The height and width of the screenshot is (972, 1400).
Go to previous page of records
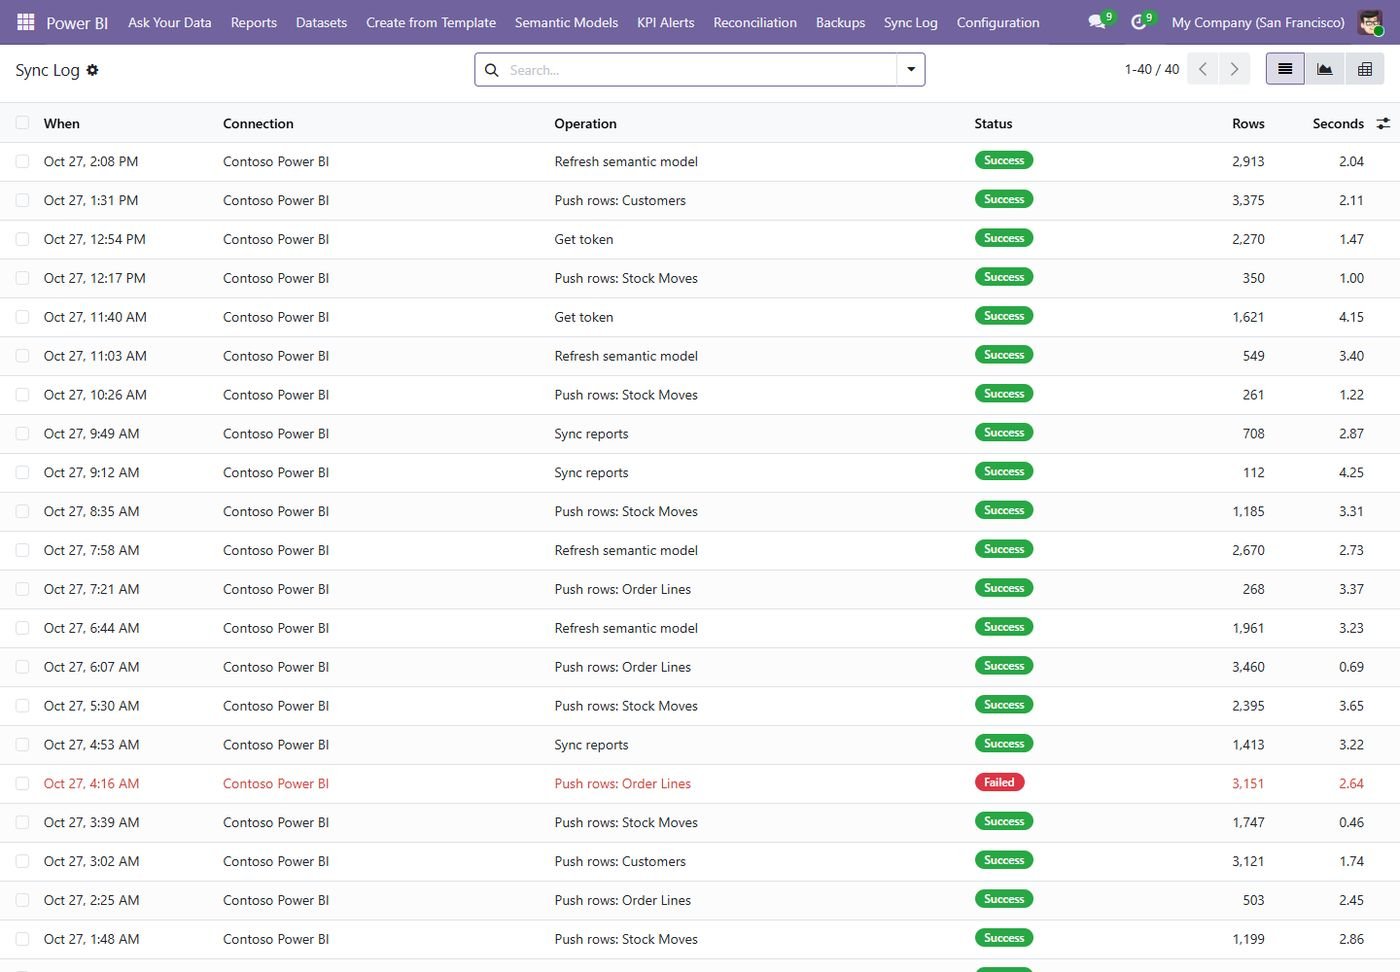[1203, 69]
